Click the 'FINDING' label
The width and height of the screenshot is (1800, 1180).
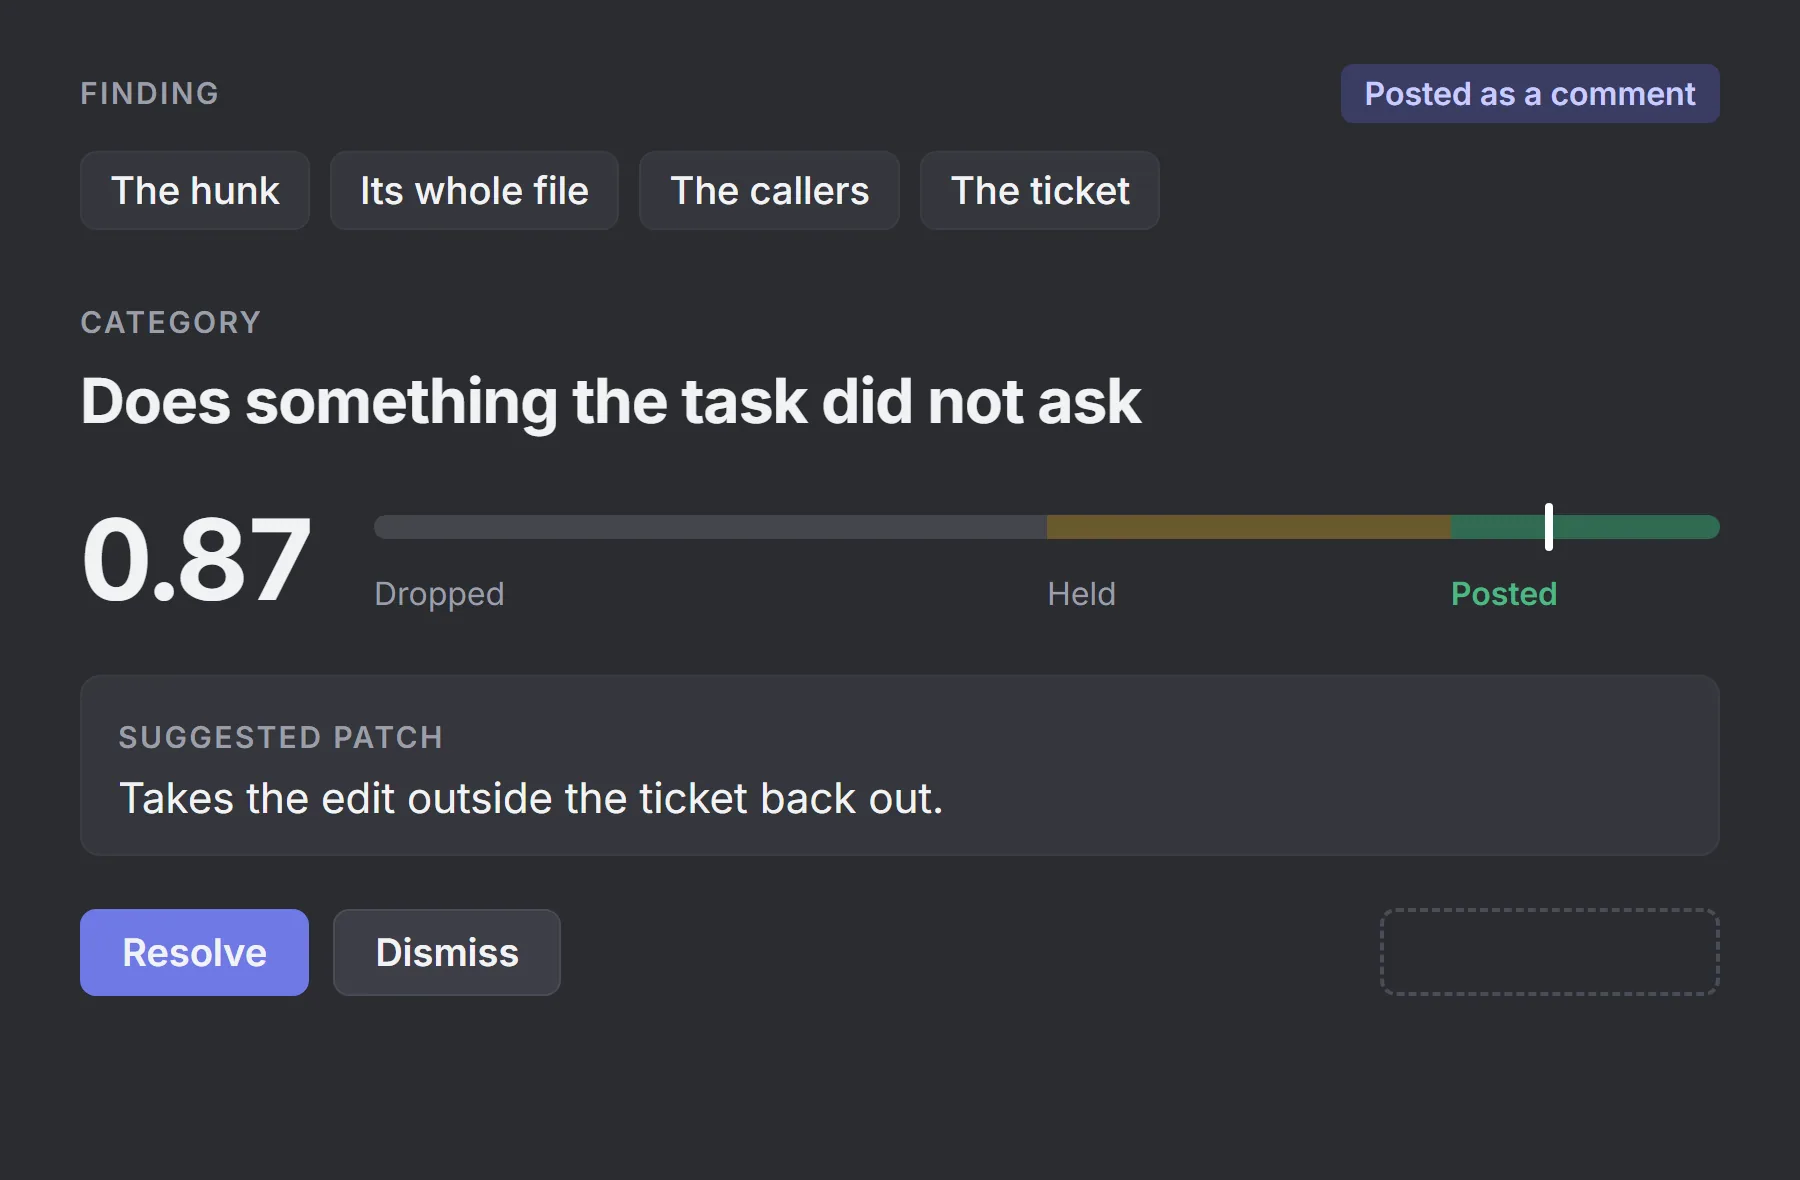click(150, 93)
